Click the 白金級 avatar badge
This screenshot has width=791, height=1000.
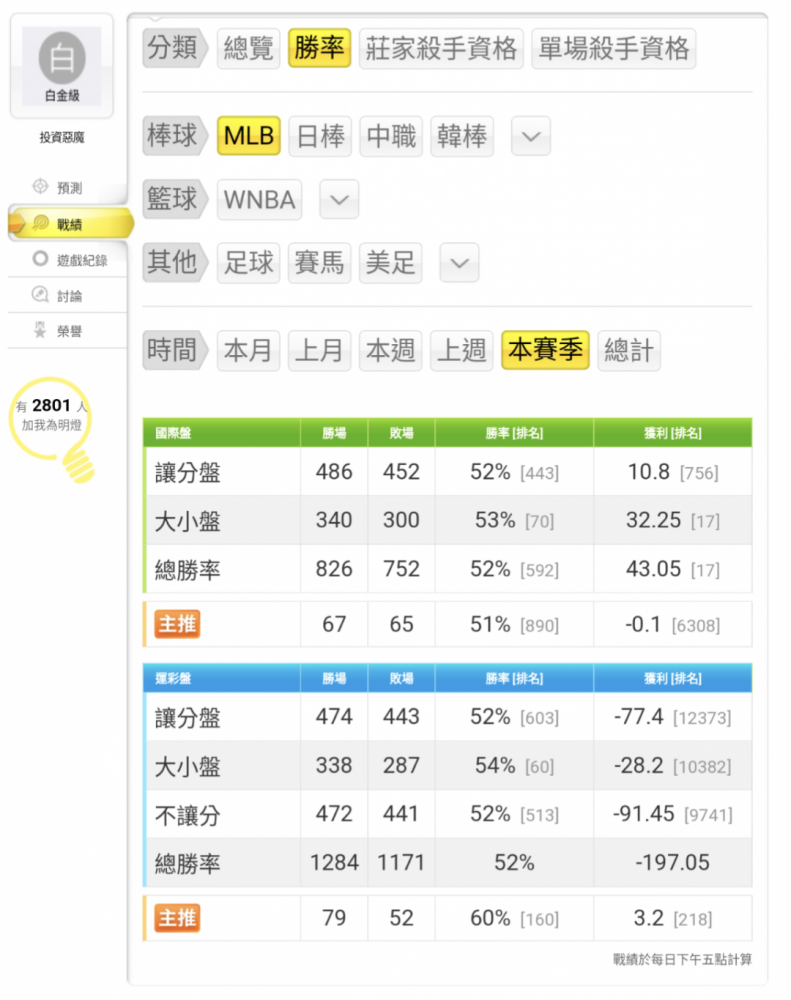click(62, 66)
